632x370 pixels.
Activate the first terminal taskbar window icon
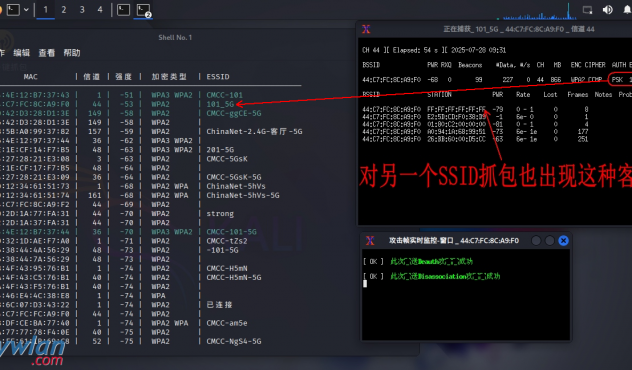point(123,10)
